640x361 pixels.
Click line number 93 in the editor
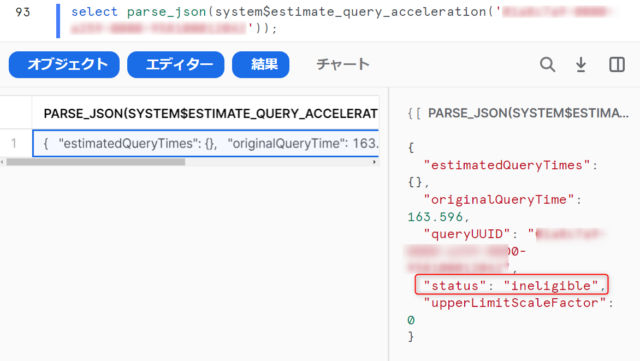click(x=23, y=12)
